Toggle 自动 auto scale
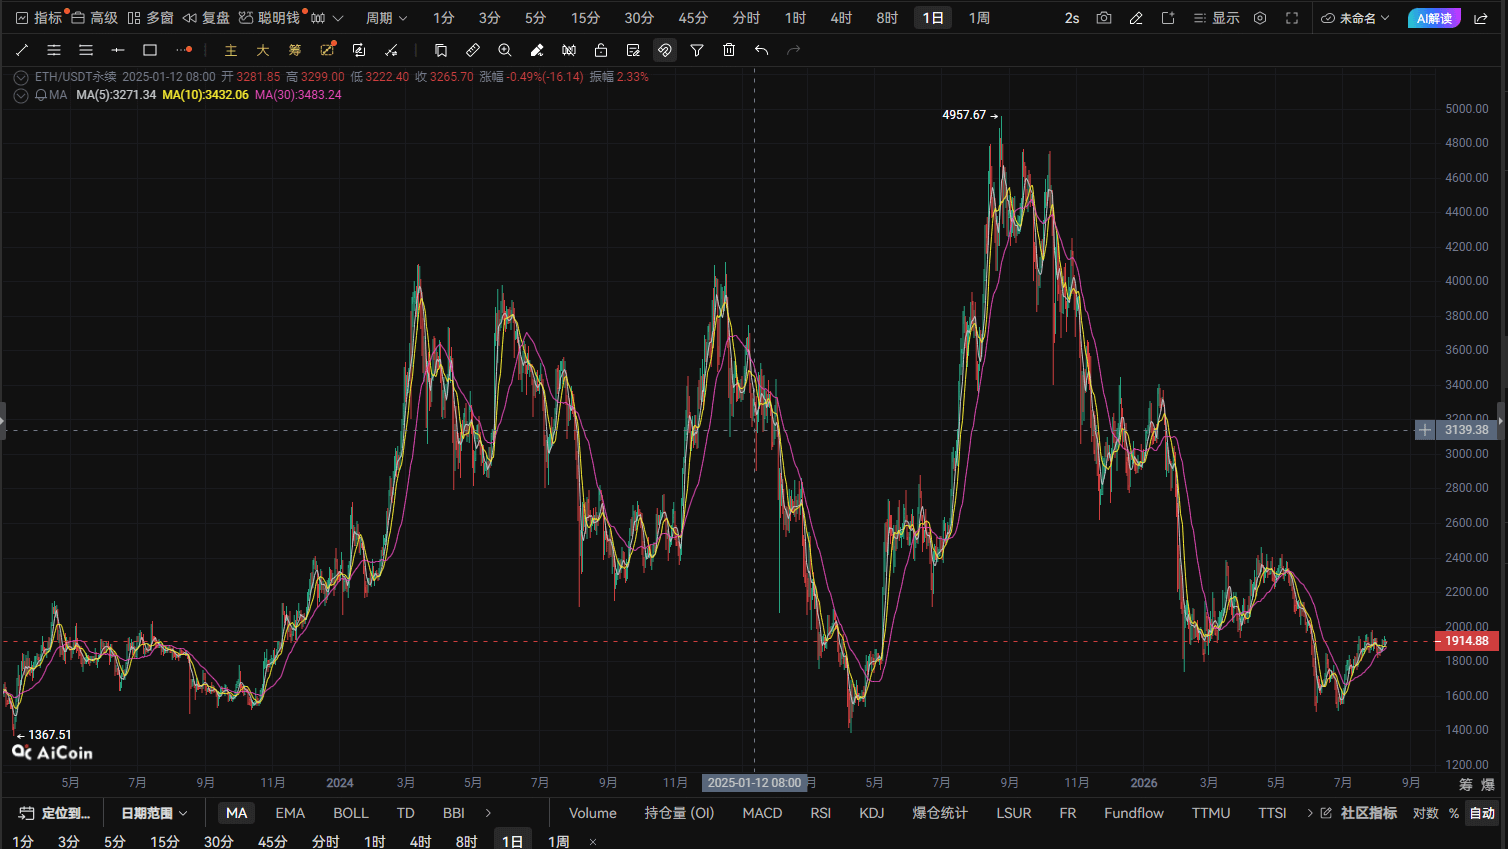The height and width of the screenshot is (849, 1508). pyautogui.click(x=1482, y=813)
